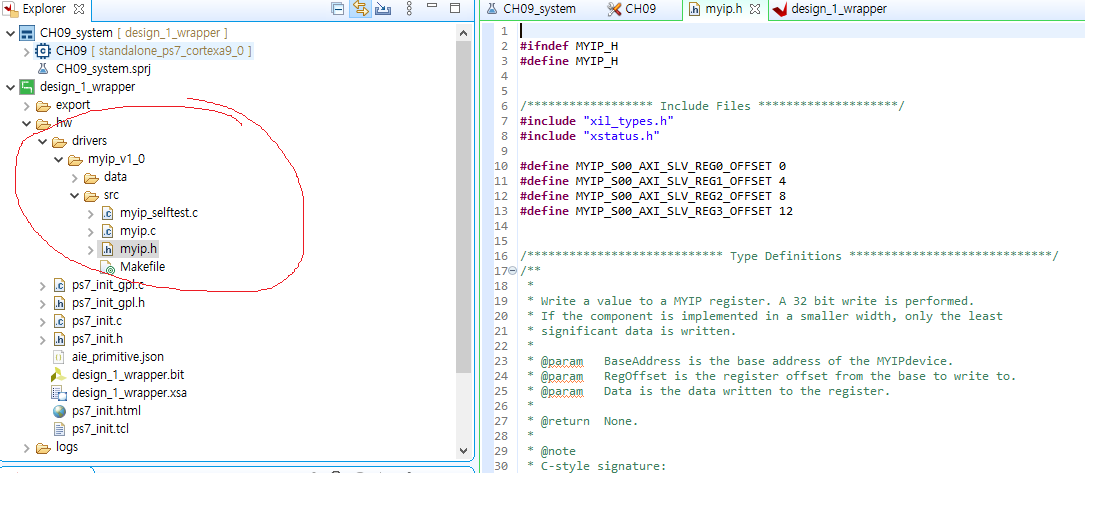The height and width of the screenshot is (524, 1105).
Task: Switch to the CH09 editor tab
Action: pyautogui.click(x=632, y=9)
